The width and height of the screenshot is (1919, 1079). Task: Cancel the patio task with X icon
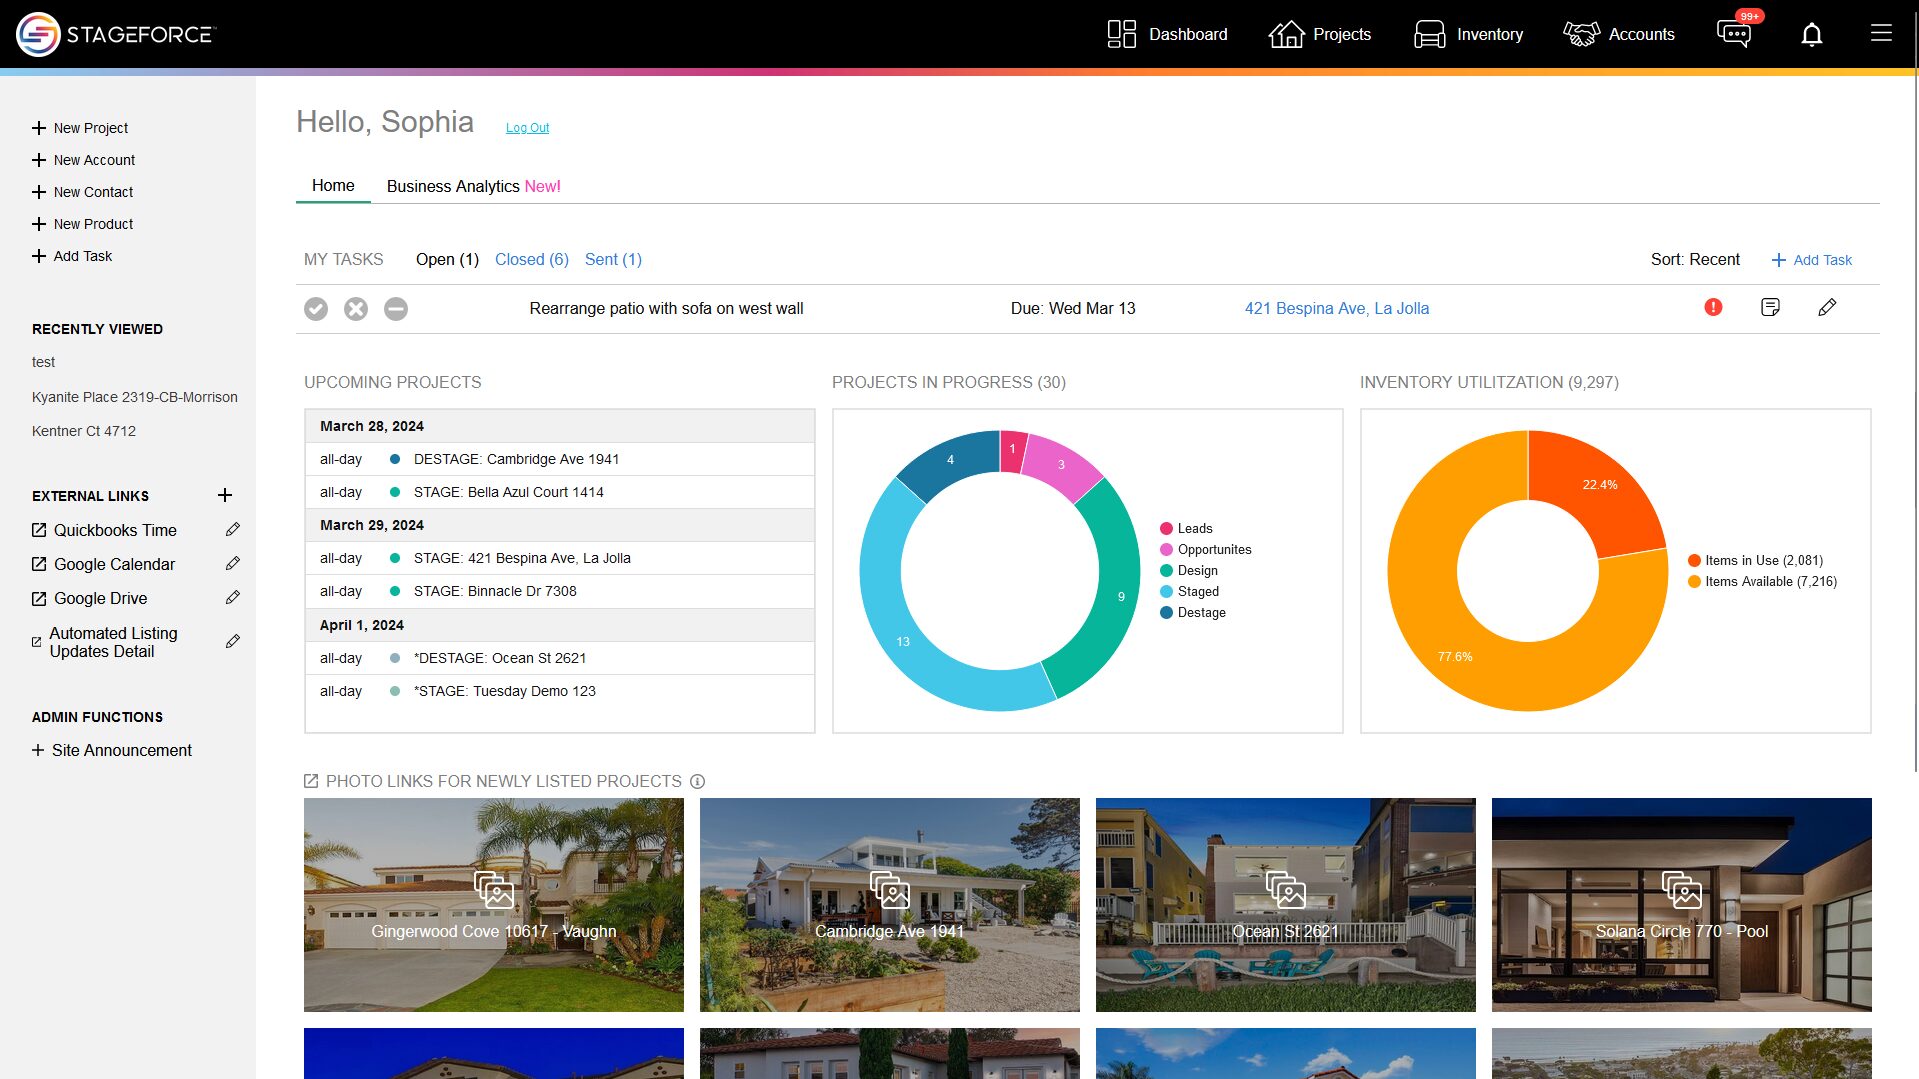[x=356, y=309]
